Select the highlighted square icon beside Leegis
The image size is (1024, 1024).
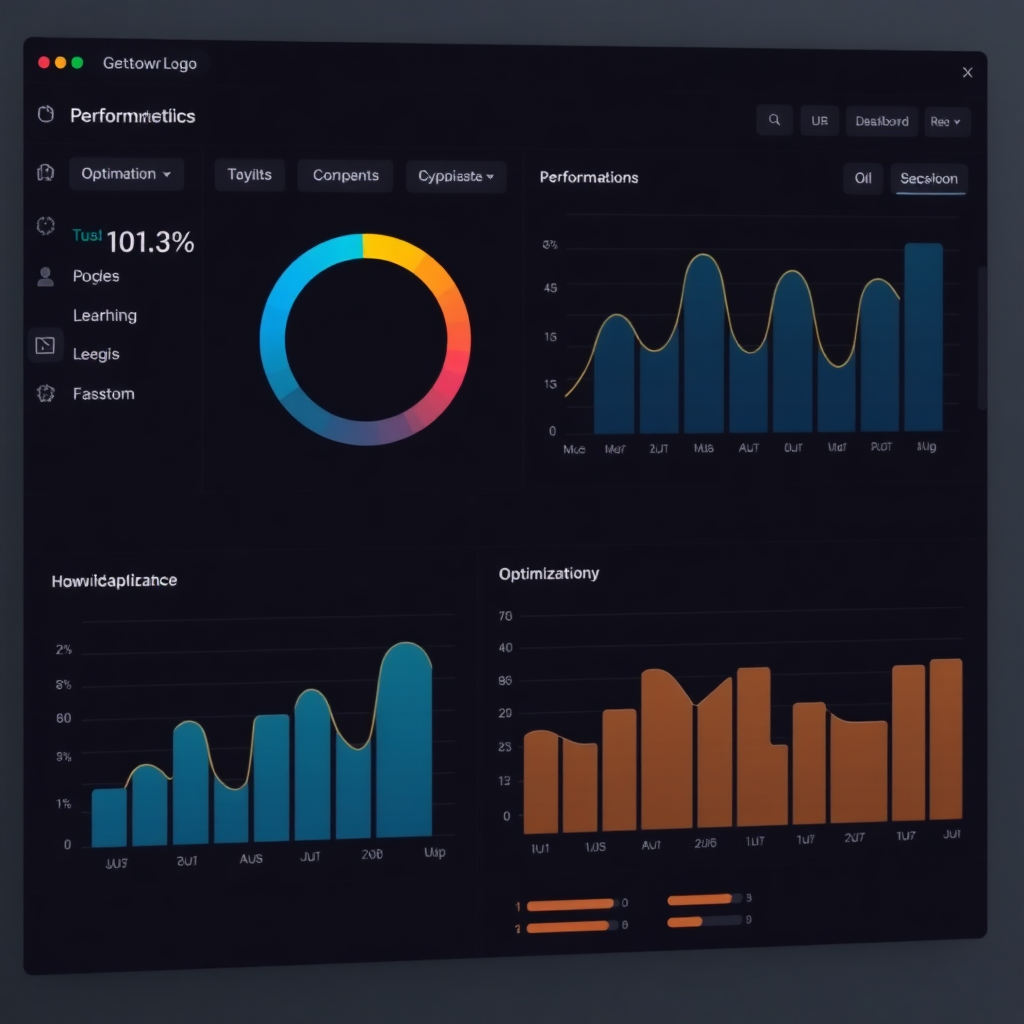(45, 345)
